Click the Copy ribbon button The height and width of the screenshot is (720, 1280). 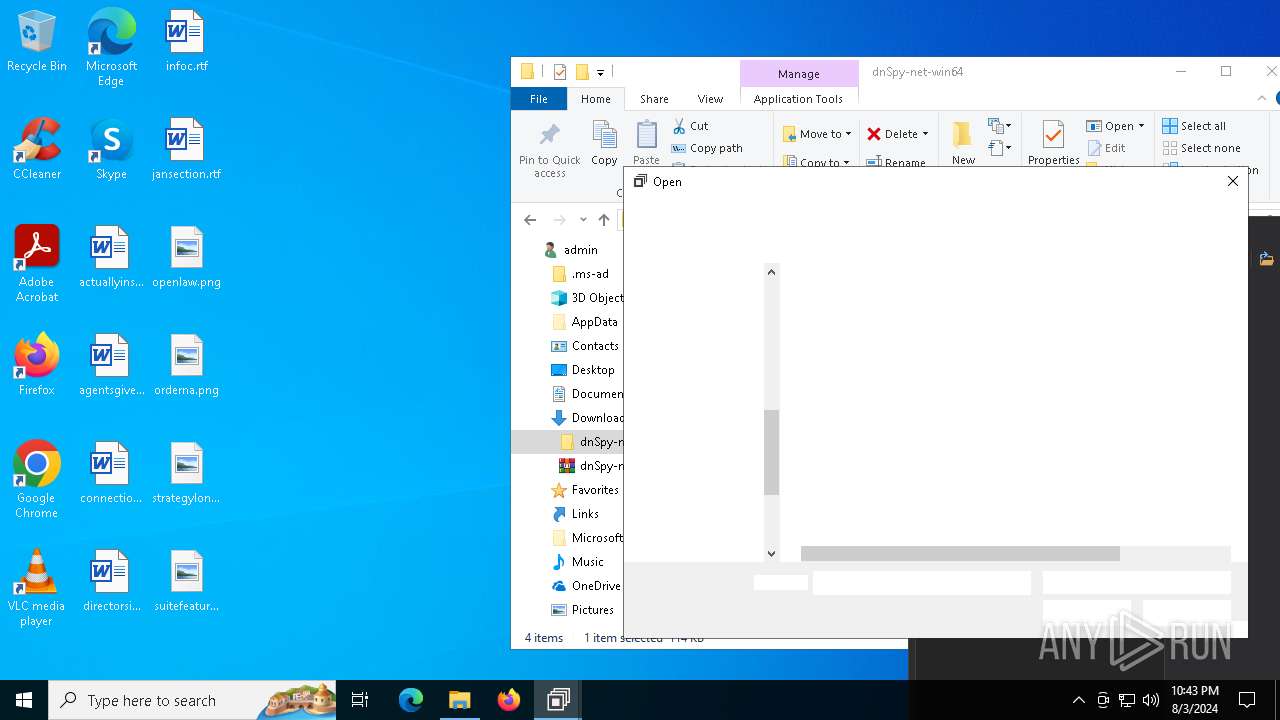[604, 143]
